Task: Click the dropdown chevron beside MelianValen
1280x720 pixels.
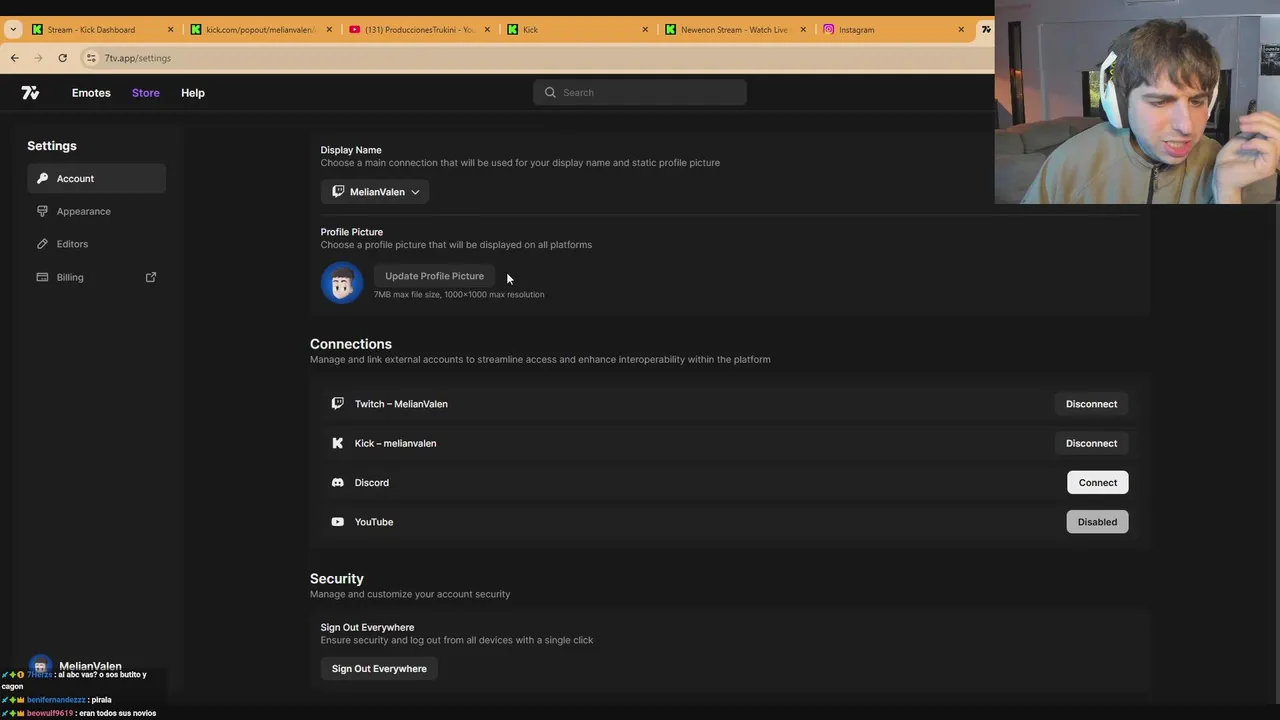Action: coord(415,192)
